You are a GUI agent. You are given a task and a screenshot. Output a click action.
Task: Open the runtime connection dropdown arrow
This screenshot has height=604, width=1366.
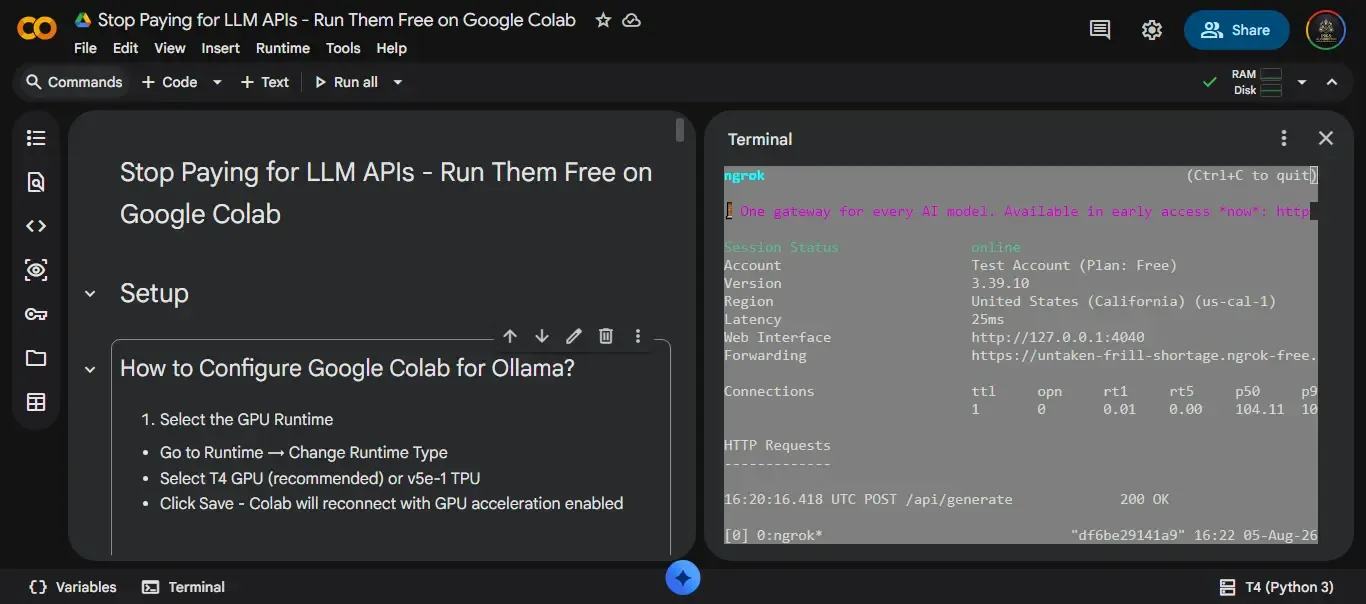click(x=1302, y=82)
